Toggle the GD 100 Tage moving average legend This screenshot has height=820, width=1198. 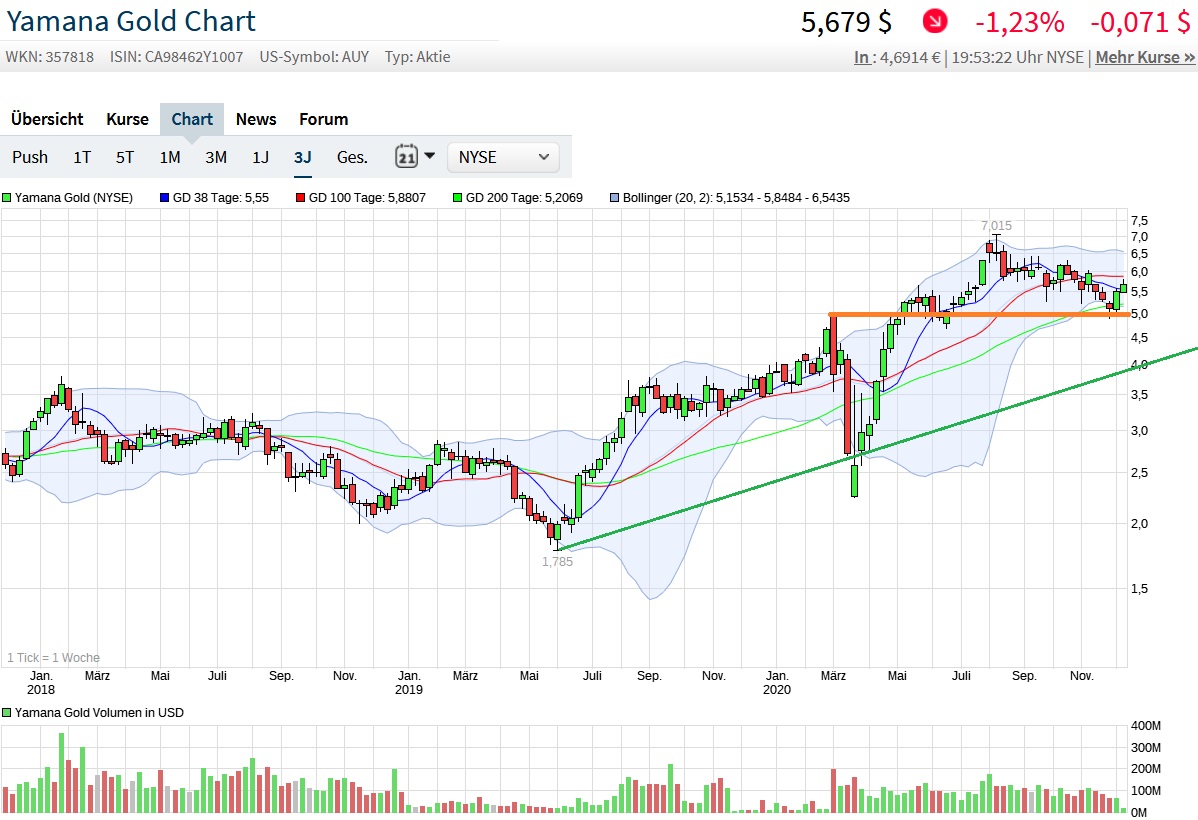click(x=360, y=198)
